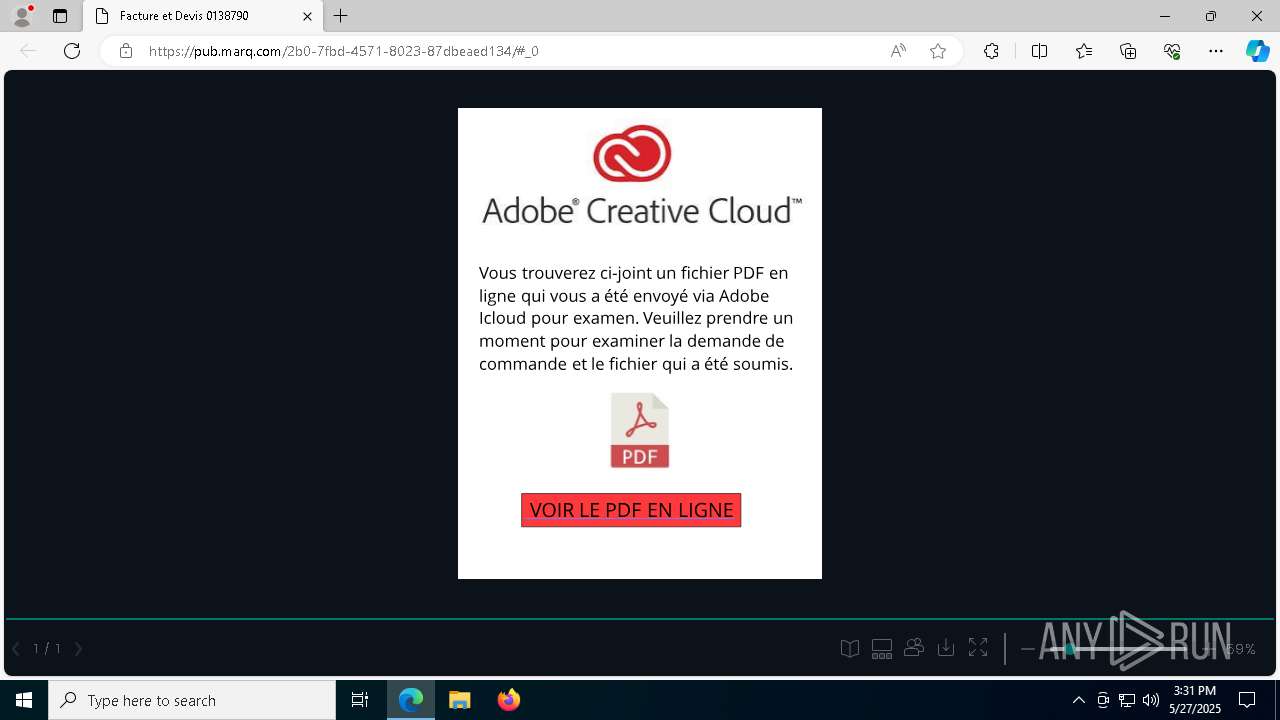Click the PDF file icon in the document

[640, 430]
